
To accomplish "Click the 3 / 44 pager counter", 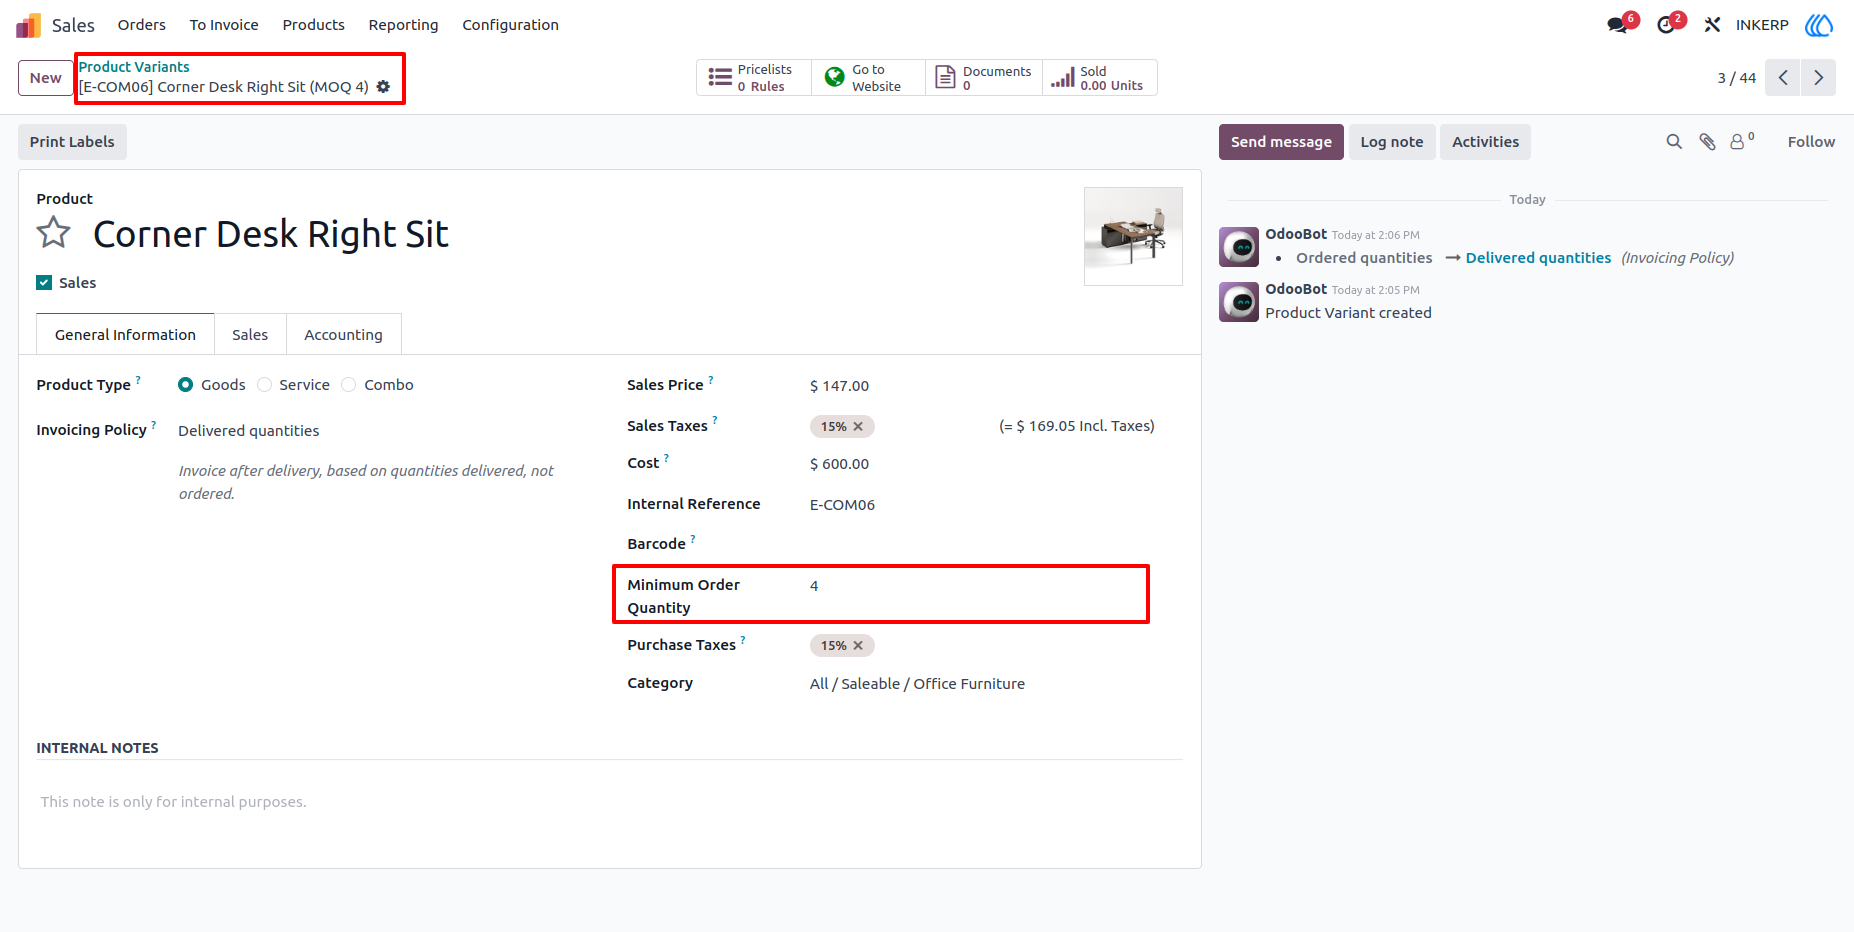I will click(1737, 78).
